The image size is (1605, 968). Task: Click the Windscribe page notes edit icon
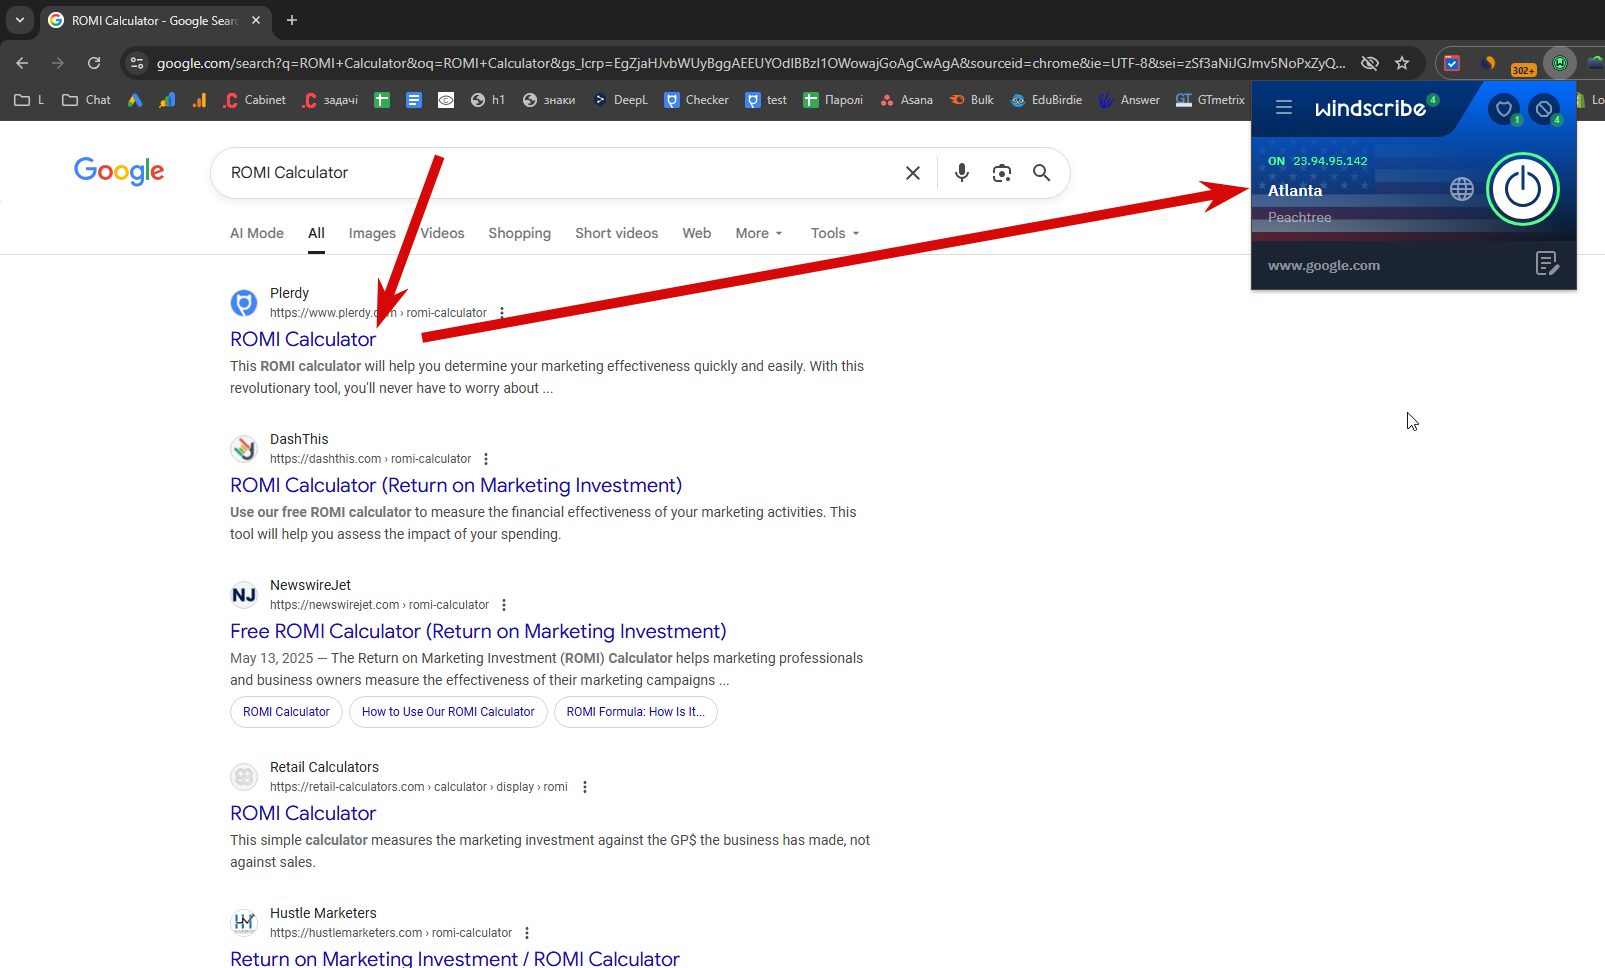tap(1546, 264)
